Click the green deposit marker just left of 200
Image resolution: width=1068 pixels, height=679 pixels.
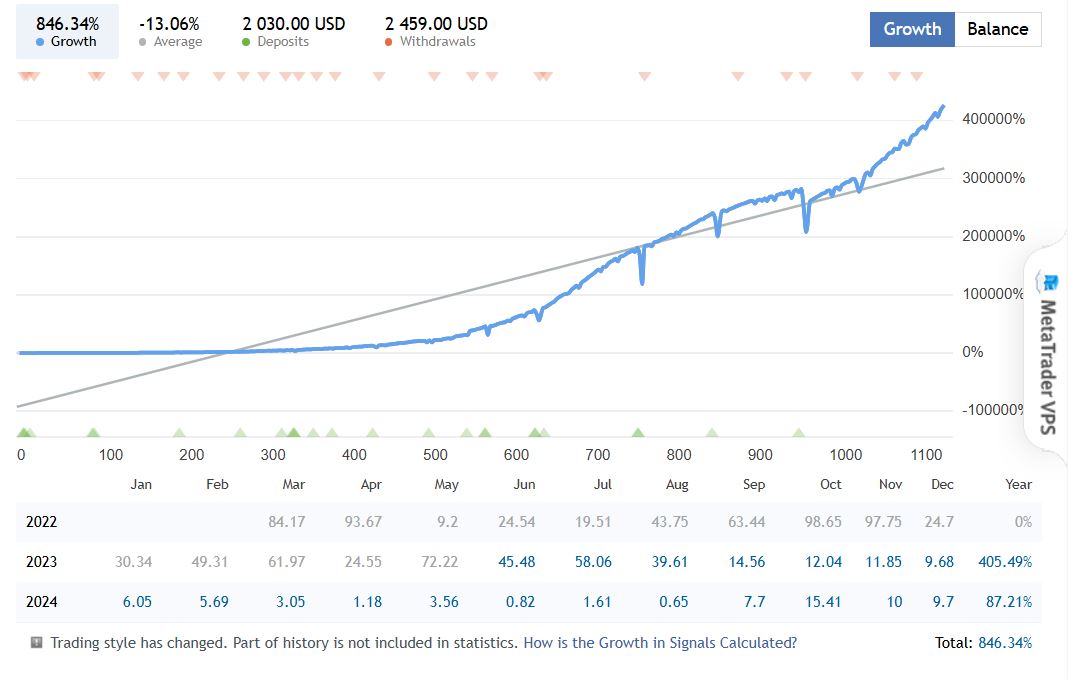pyautogui.click(x=180, y=433)
